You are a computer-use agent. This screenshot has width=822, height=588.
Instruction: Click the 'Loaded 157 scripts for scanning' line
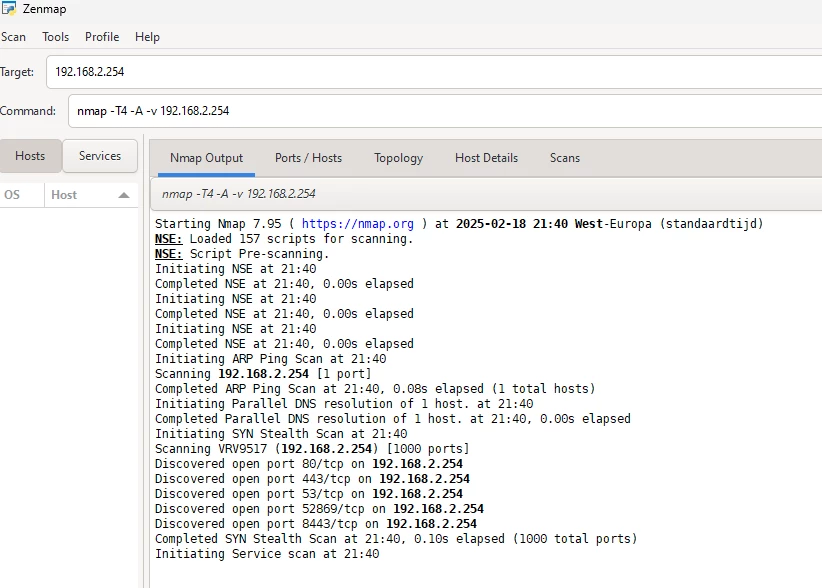tap(284, 239)
